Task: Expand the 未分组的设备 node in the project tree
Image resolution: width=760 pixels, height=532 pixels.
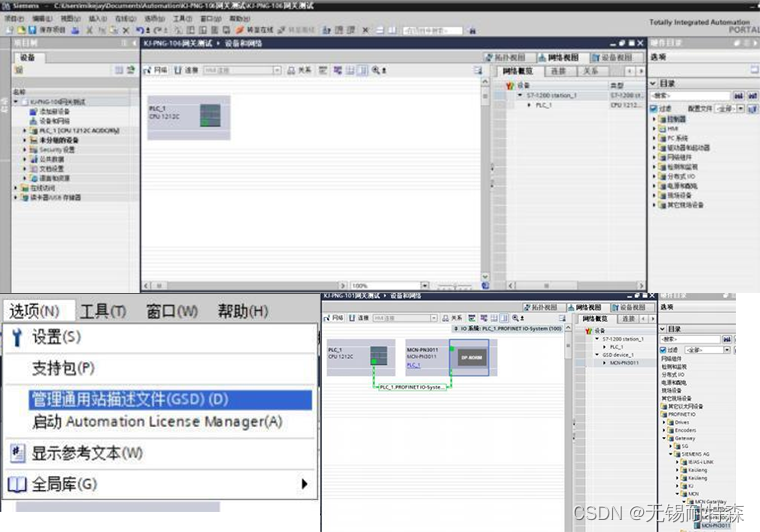Action: pyautogui.click(x=25, y=141)
